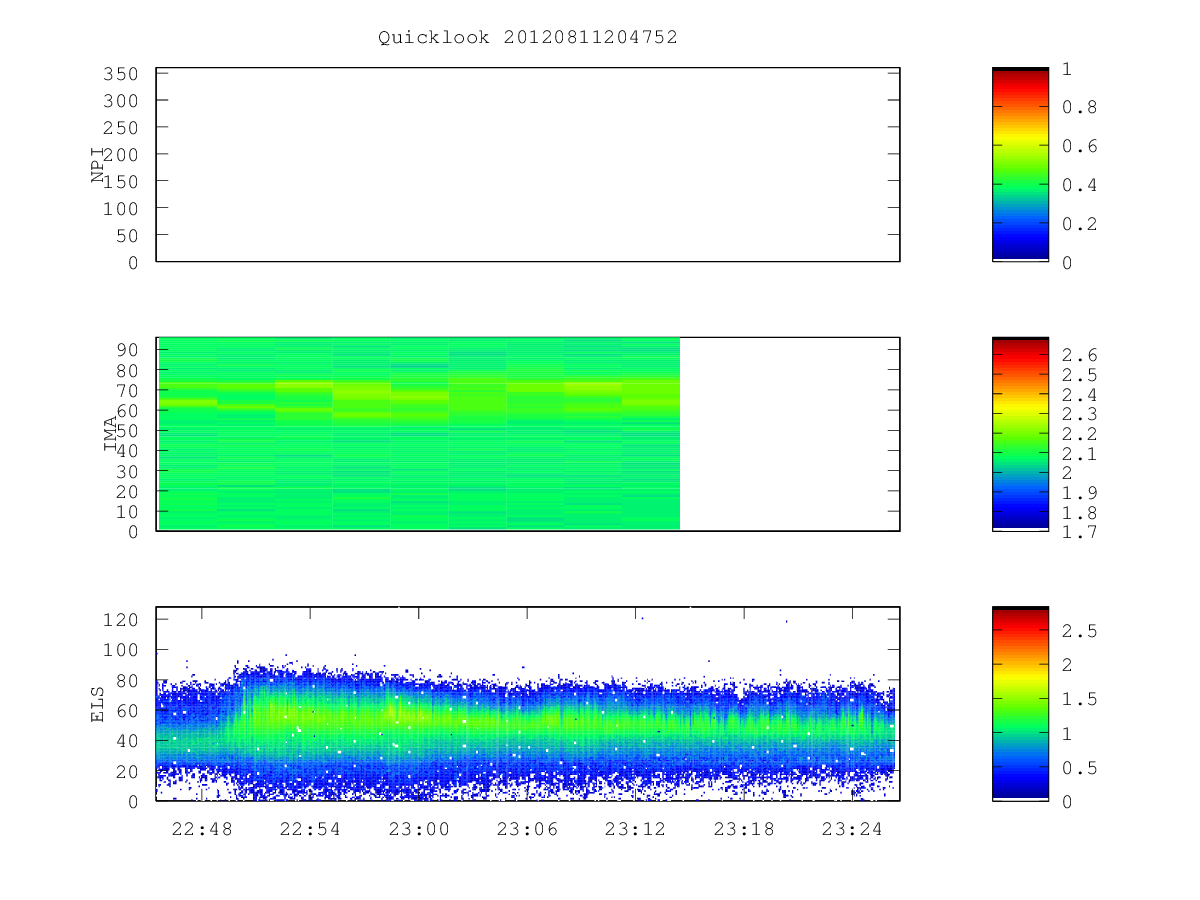Viewport: 1200px width, 900px height.
Task: Click the 0.2 label on NPI colorbar
Action: click(x=1079, y=224)
